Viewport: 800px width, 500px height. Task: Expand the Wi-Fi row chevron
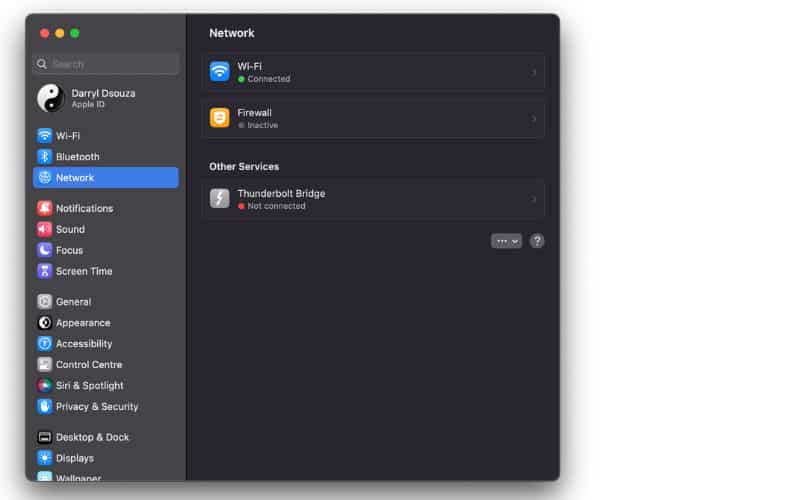[534, 72]
